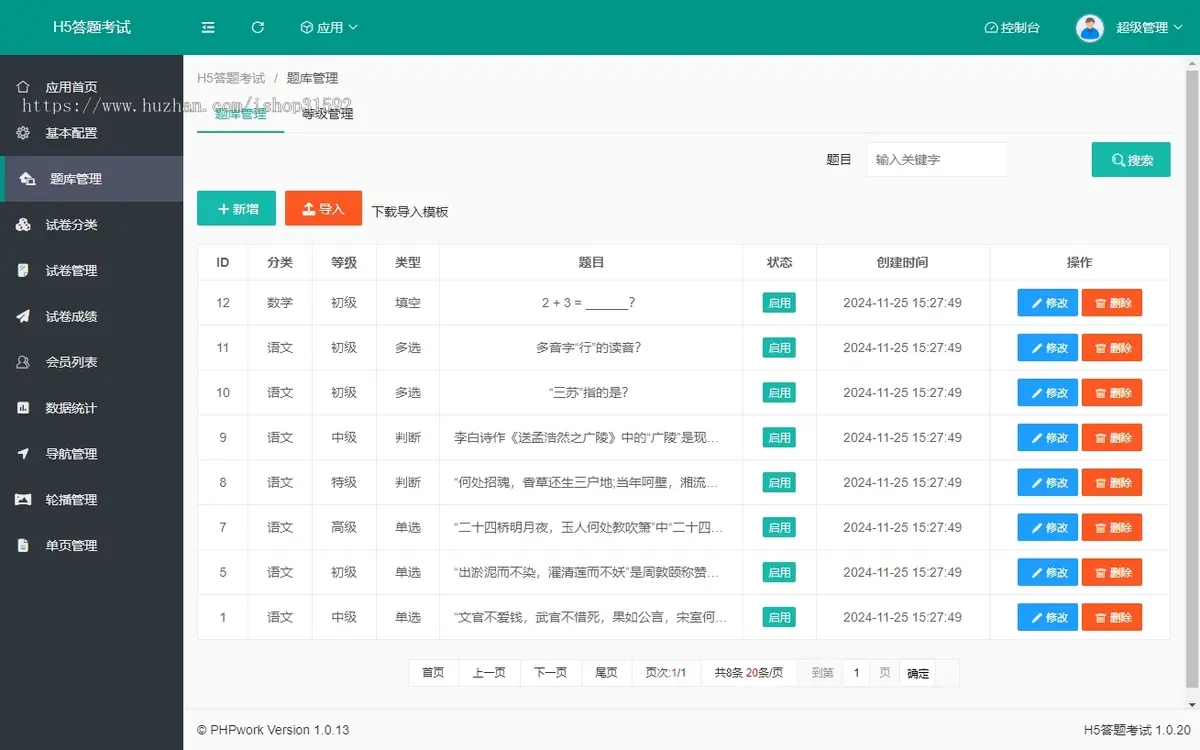
Task: Focus the 输入关键字 search field
Action: [937, 160]
